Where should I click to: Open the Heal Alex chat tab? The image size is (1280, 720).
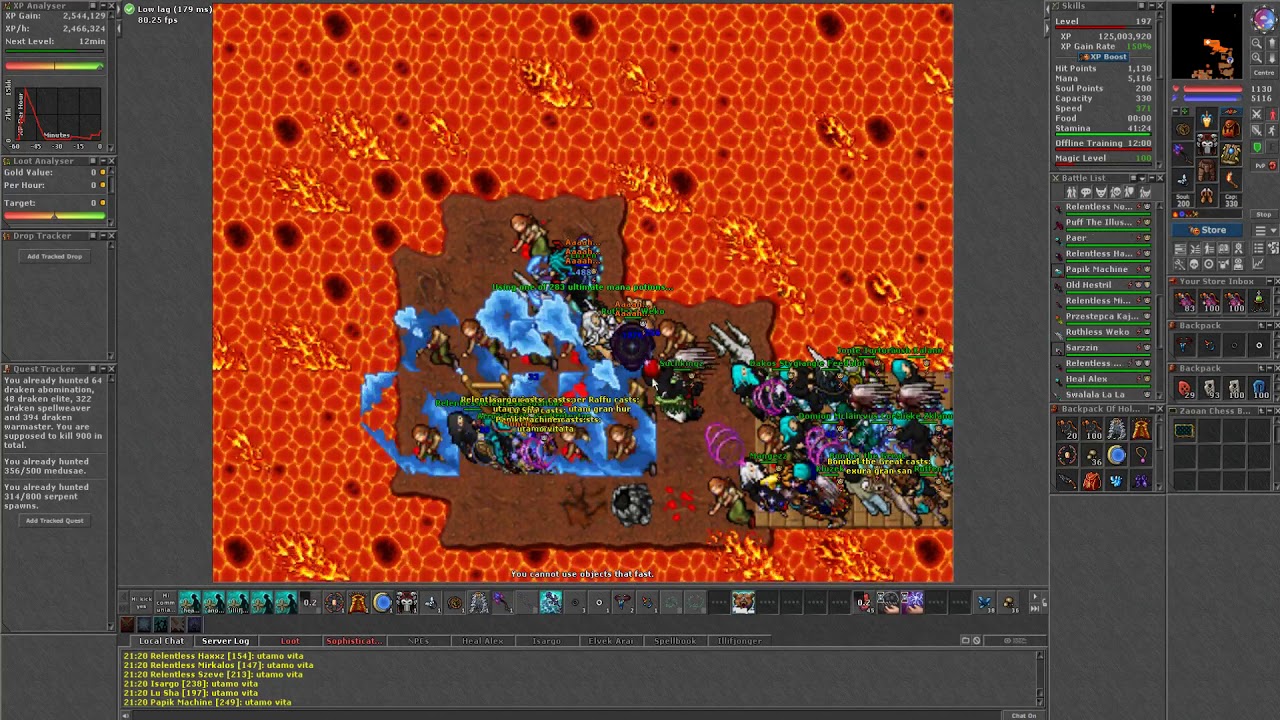(x=482, y=641)
